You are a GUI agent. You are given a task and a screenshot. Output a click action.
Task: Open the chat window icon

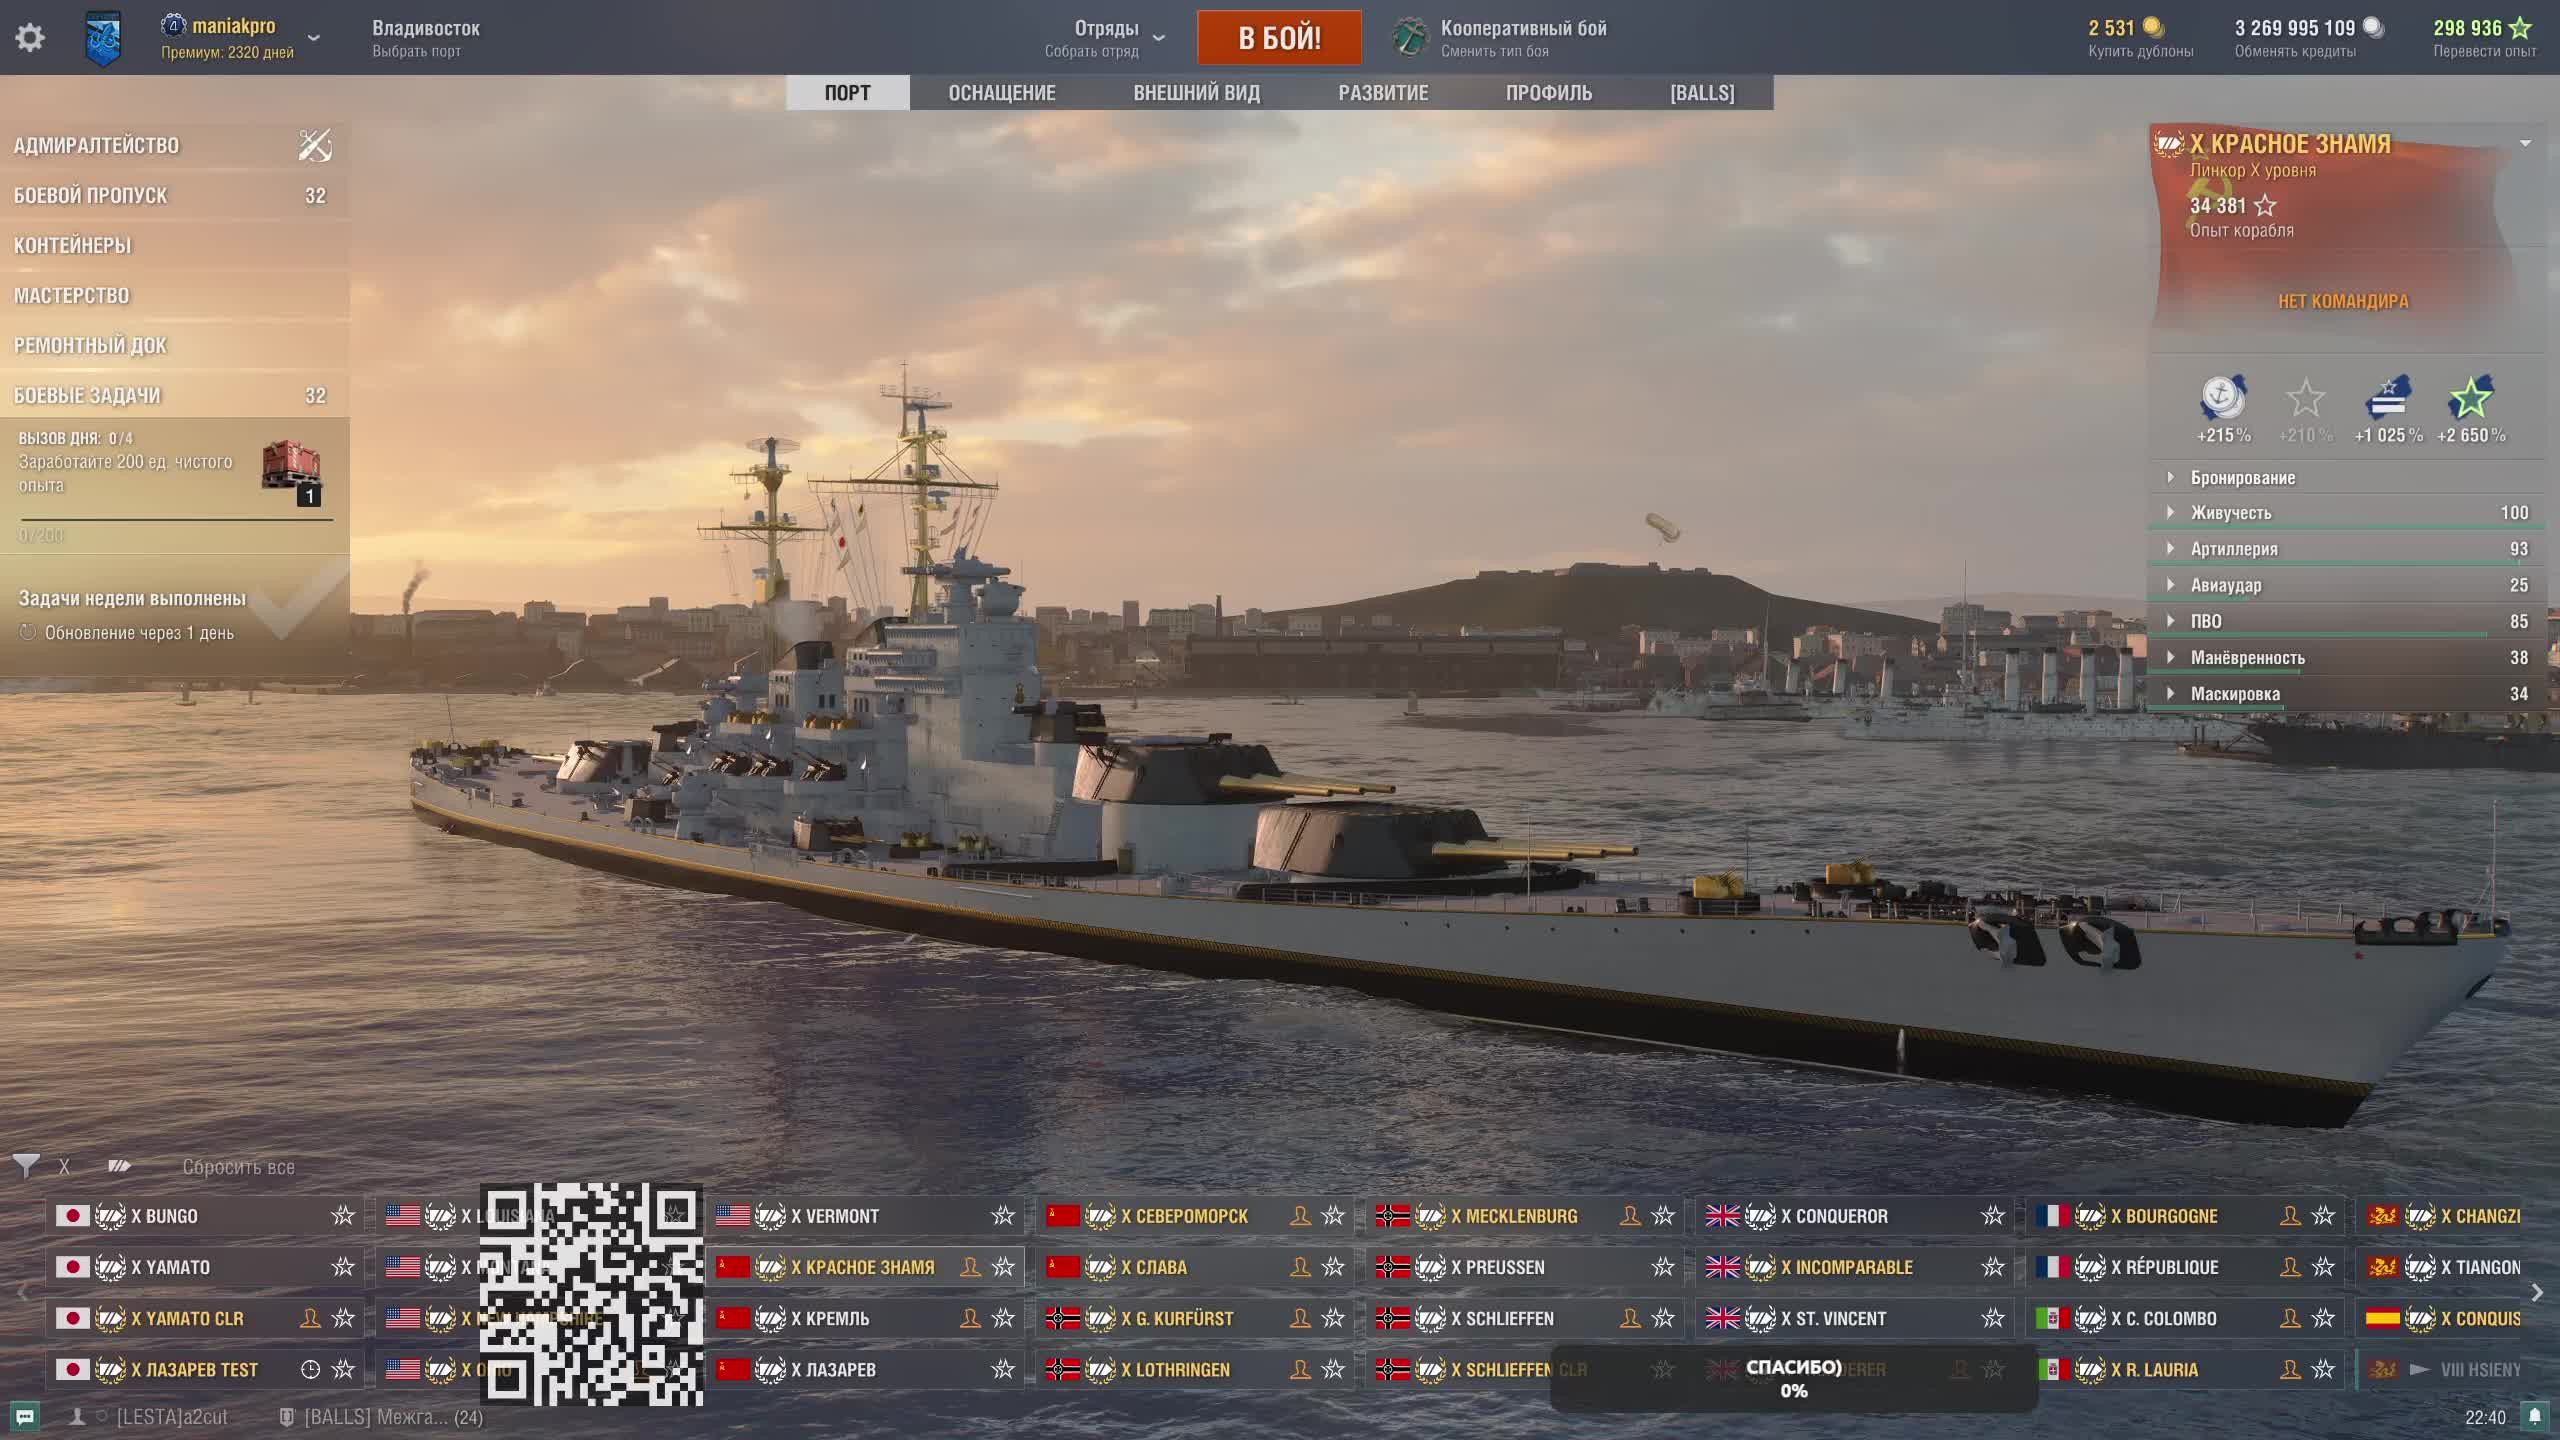[x=25, y=1416]
